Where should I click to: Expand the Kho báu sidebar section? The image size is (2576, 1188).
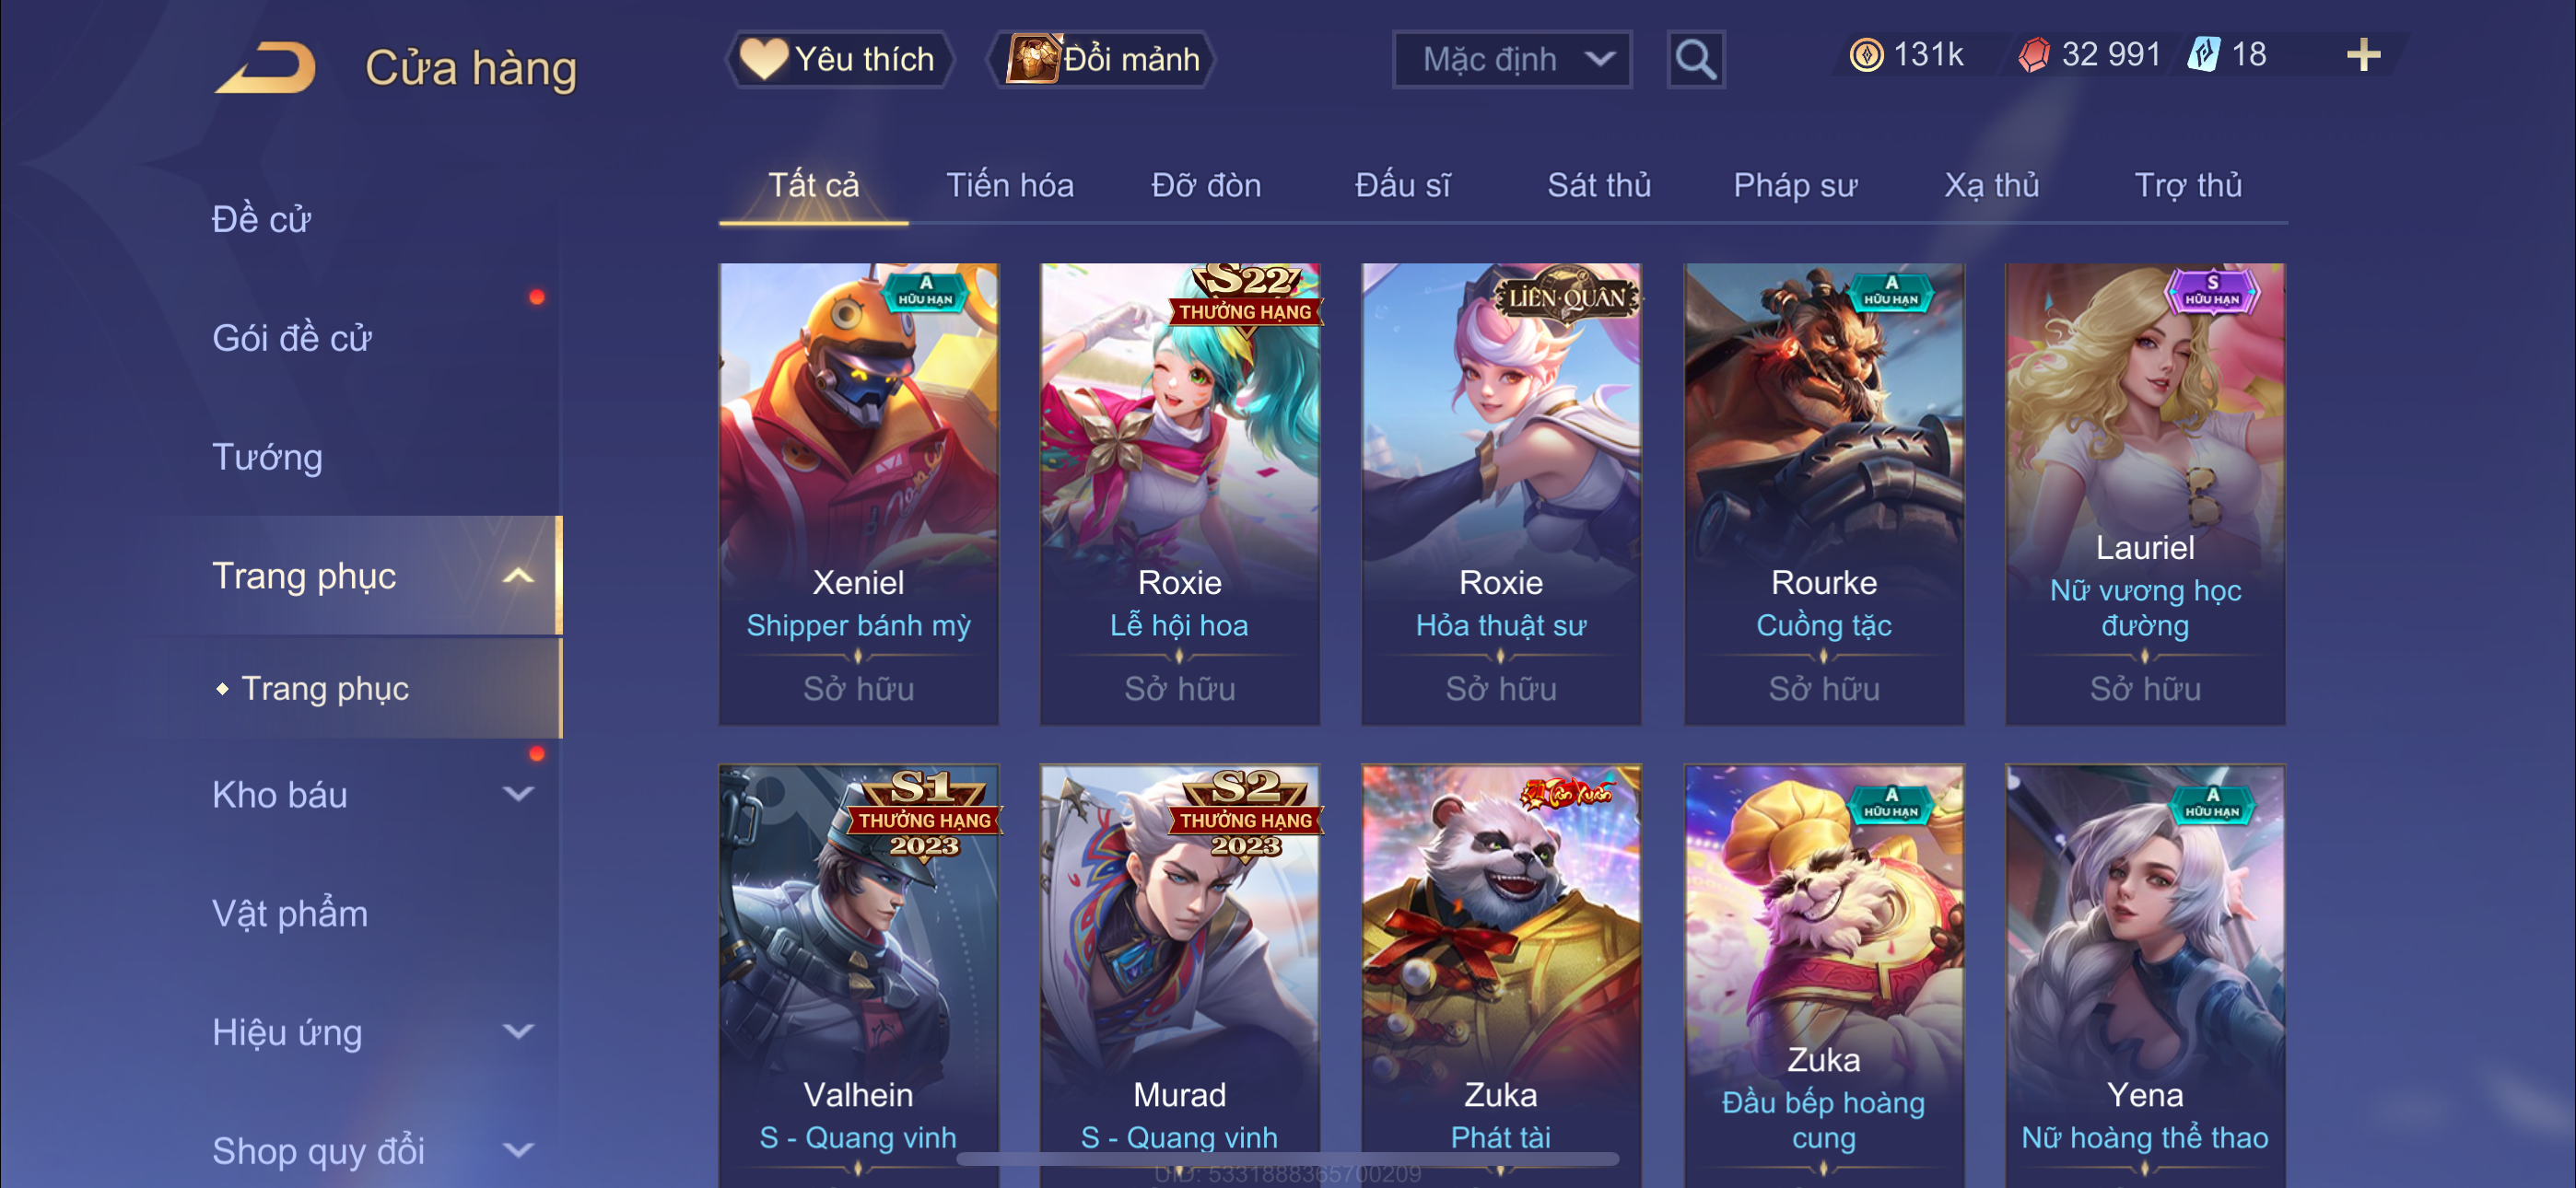point(517,794)
